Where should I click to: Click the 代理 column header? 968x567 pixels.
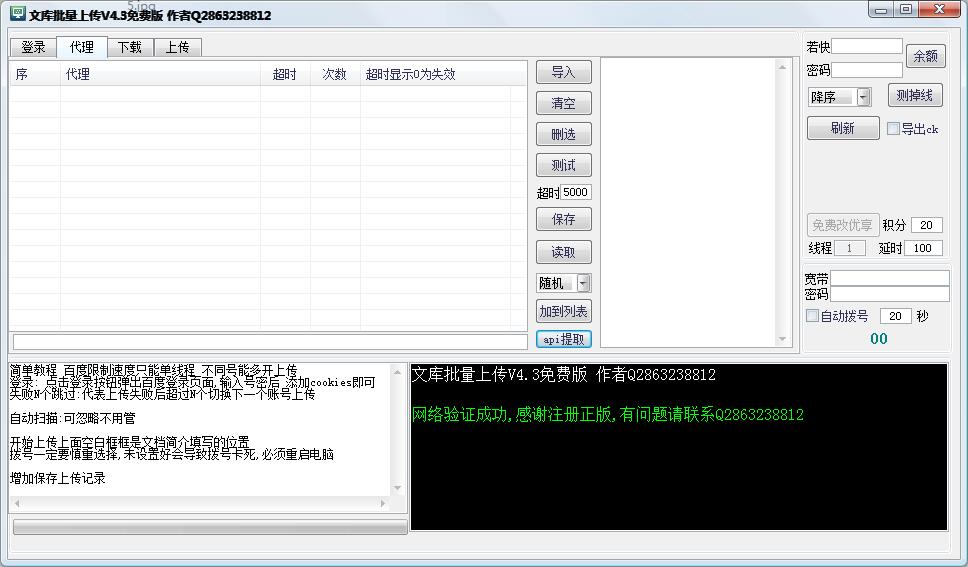161,74
